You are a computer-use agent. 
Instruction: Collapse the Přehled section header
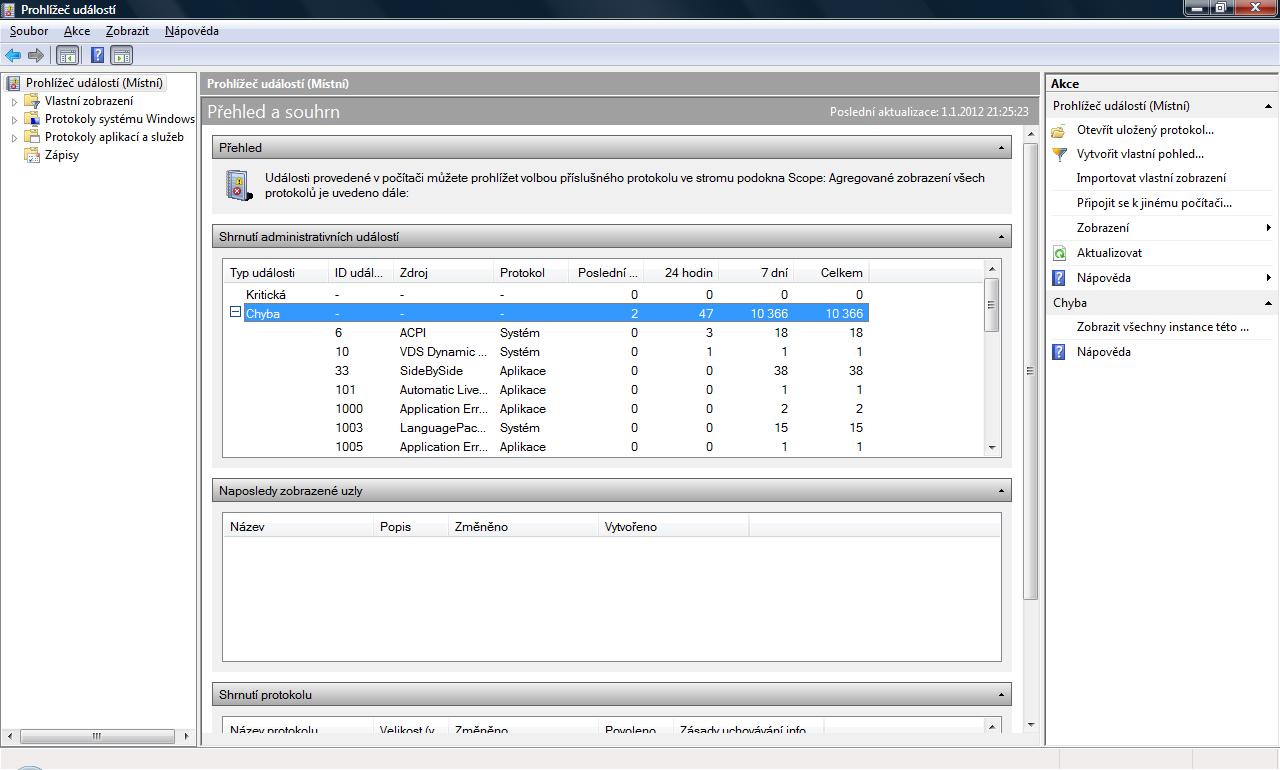coord(1001,148)
